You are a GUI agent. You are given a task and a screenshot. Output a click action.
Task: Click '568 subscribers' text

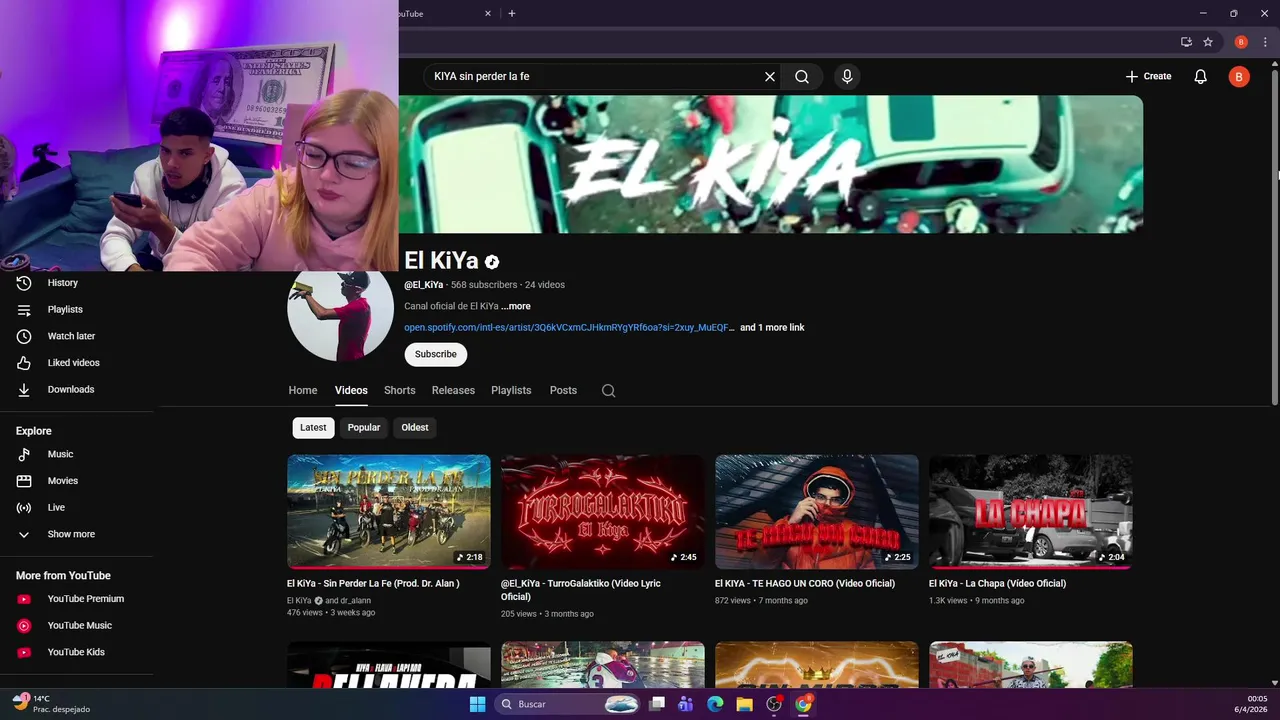(x=484, y=285)
